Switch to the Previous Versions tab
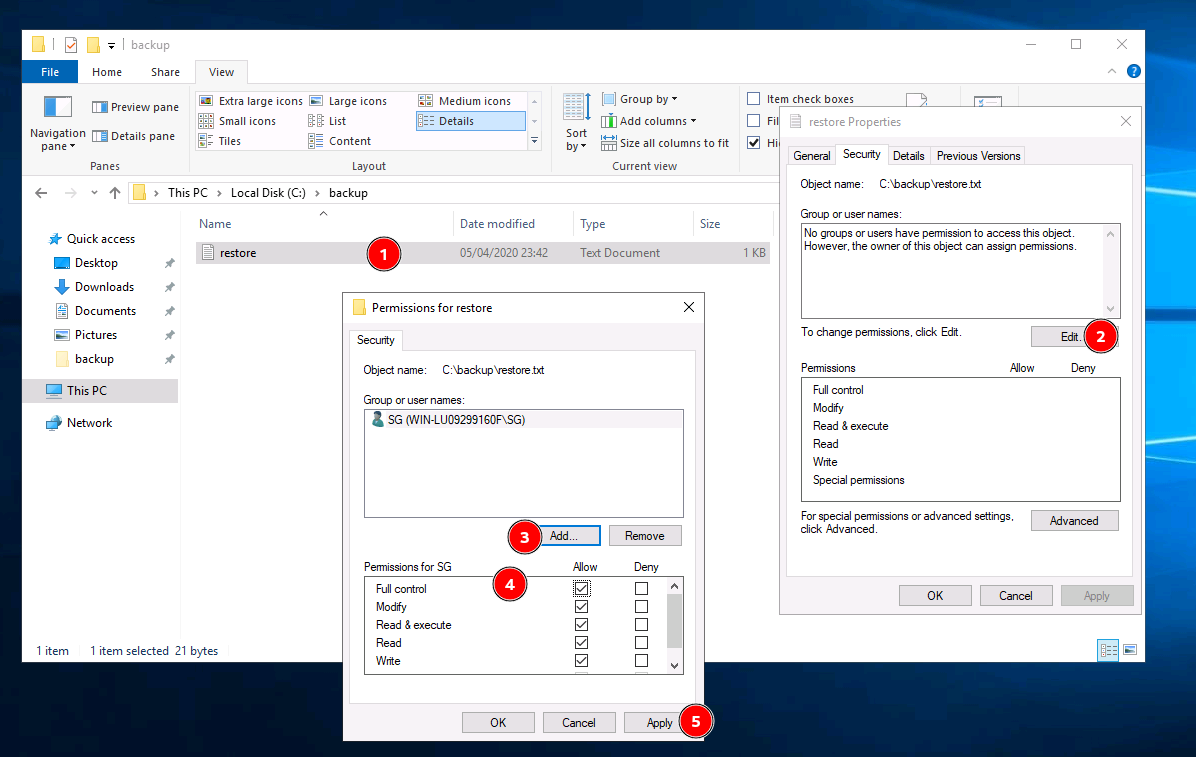Viewport: 1196px width, 757px height. (x=979, y=156)
